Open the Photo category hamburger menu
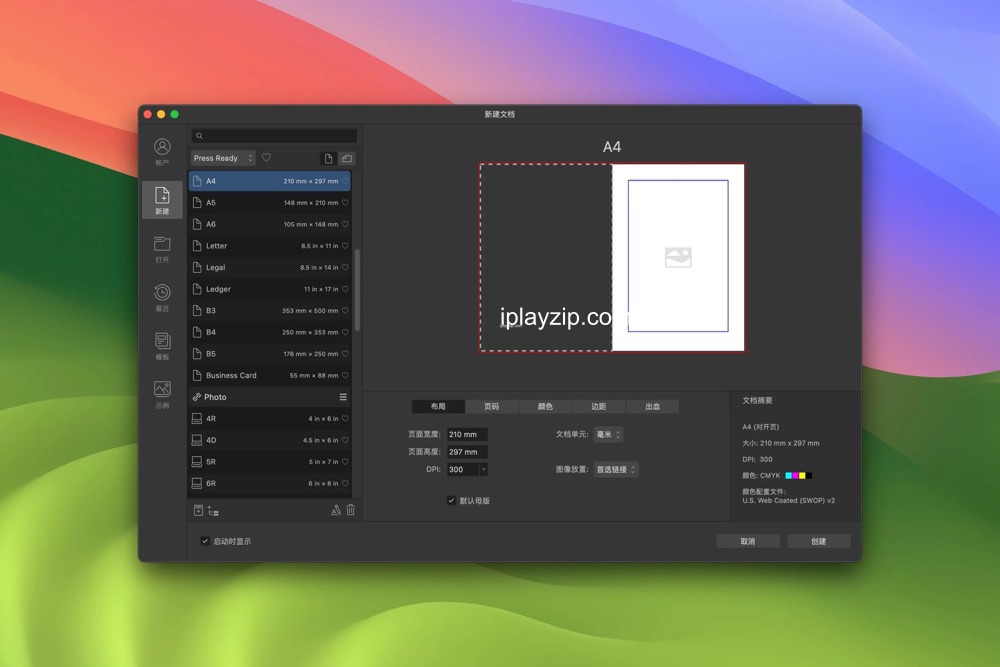 pyautogui.click(x=343, y=397)
